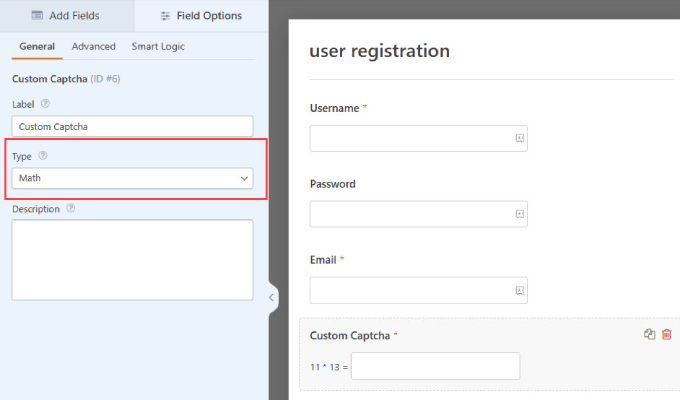Click the captcha answer input box
The image size is (680, 400).
[435, 366]
